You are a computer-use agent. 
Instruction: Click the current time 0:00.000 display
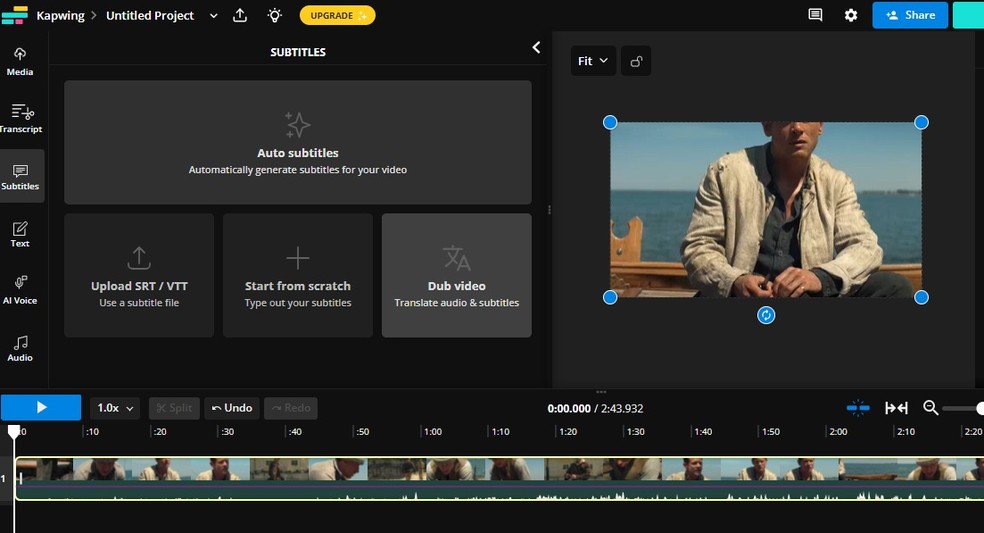point(569,409)
